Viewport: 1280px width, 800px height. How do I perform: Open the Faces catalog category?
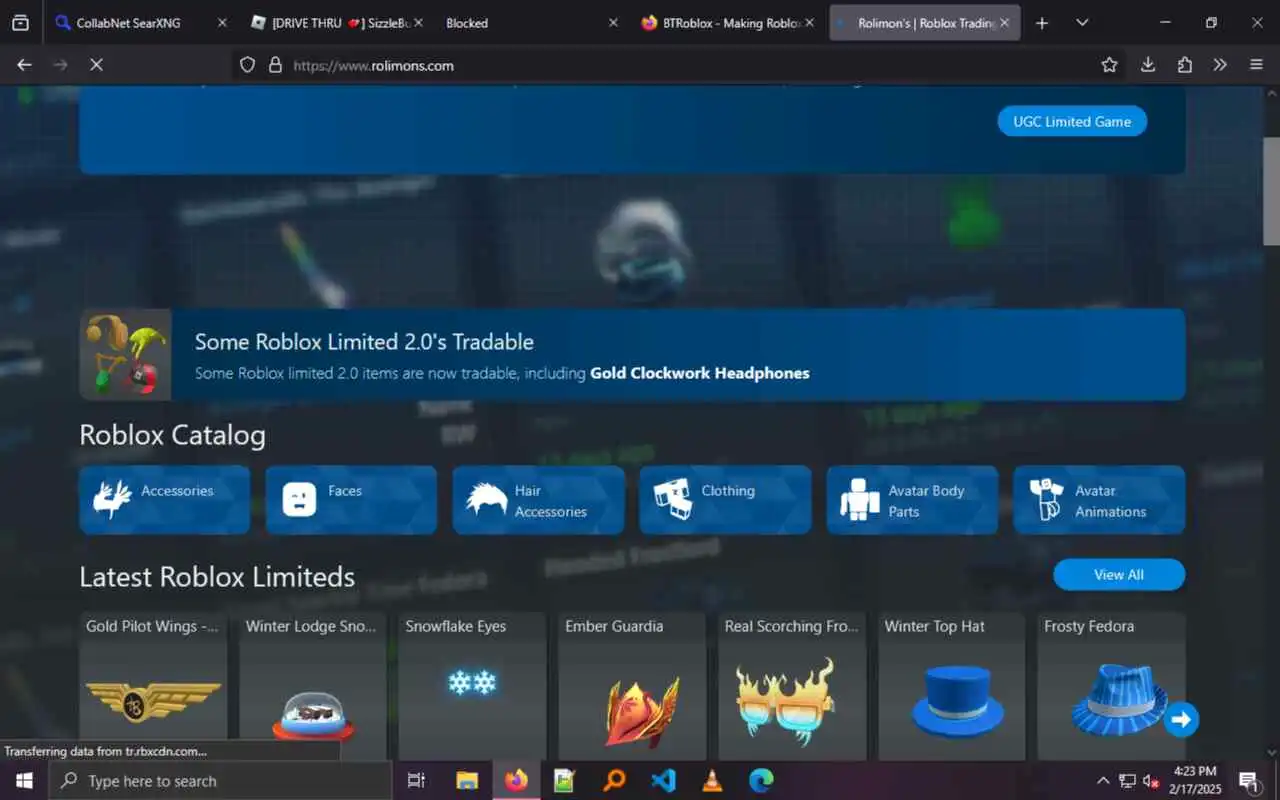click(351, 500)
